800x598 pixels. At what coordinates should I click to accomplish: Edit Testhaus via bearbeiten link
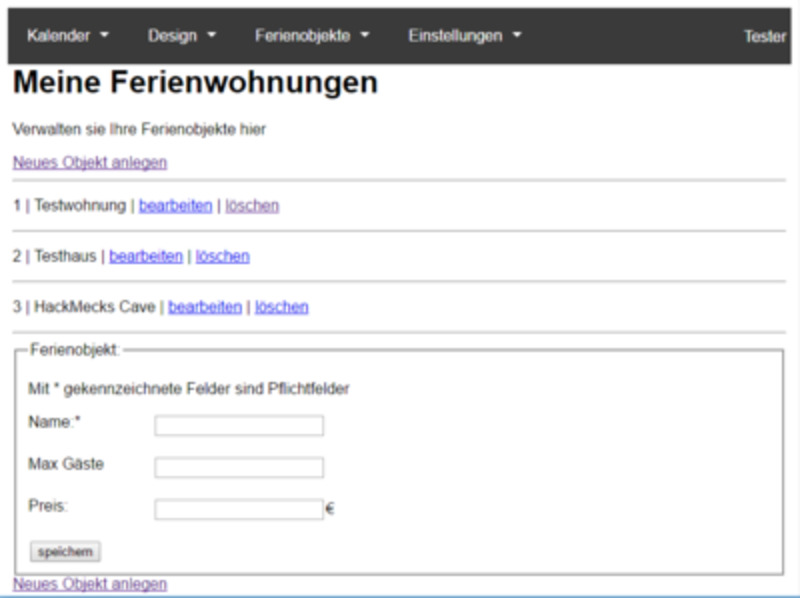(x=146, y=256)
